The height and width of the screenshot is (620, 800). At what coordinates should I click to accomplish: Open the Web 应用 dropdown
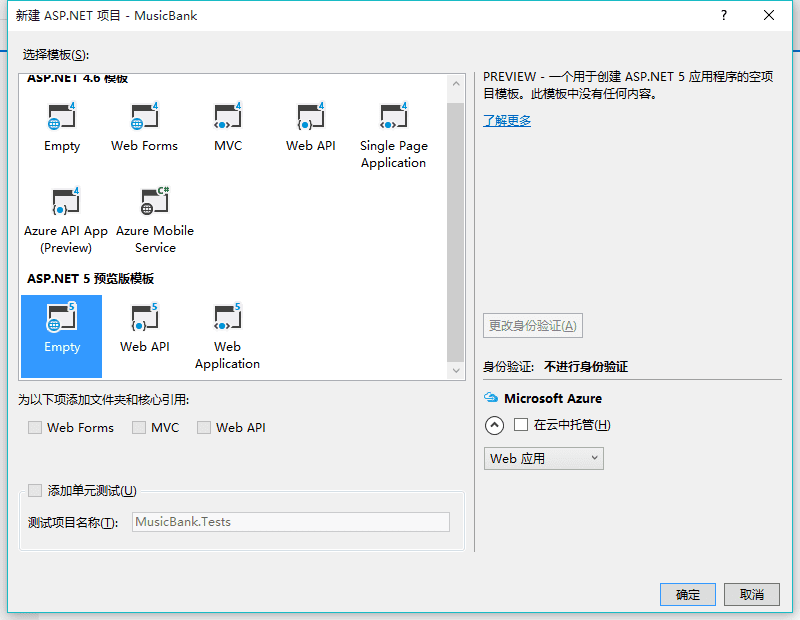point(543,458)
